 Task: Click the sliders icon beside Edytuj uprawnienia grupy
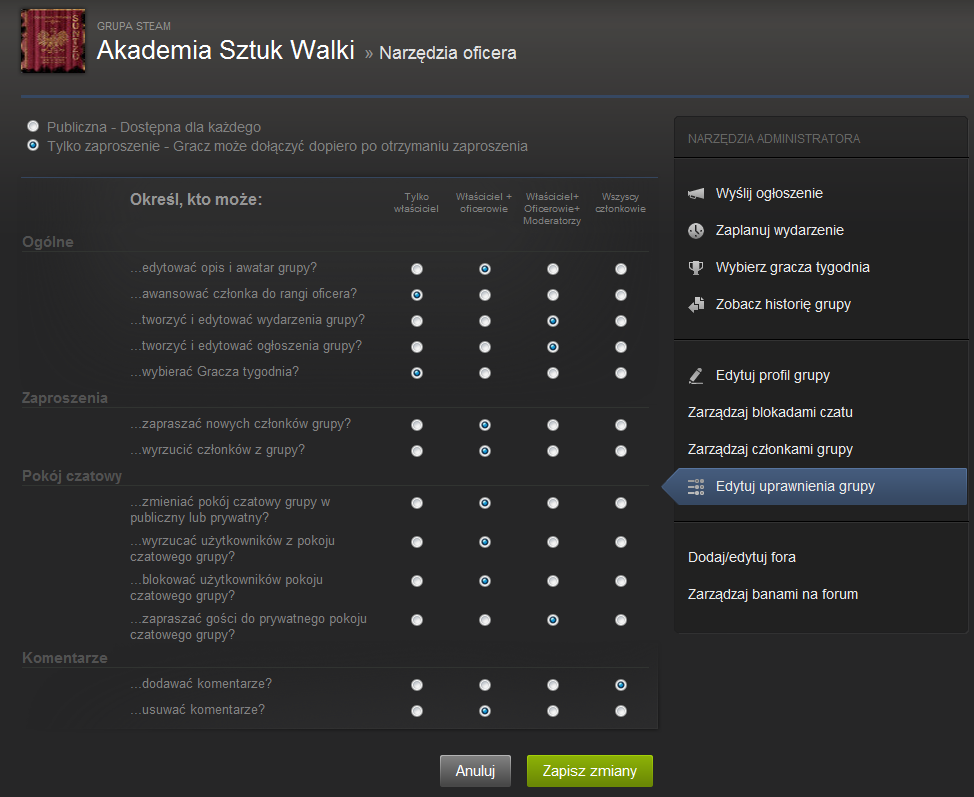click(697, 487)
